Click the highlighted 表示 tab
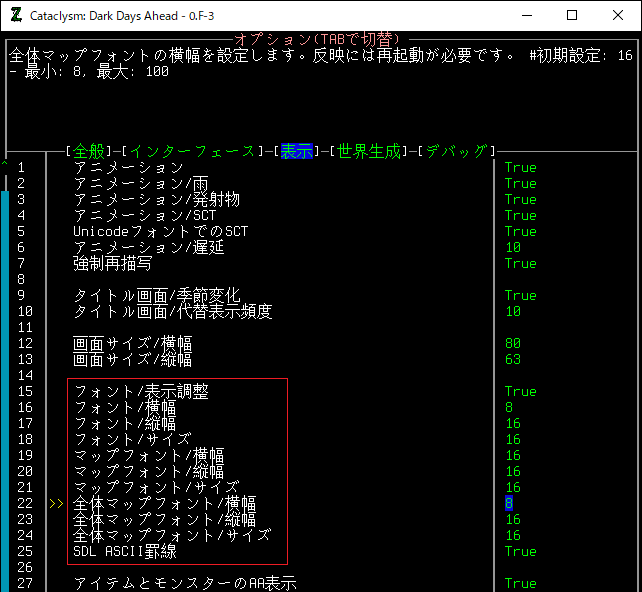Screen dimensions: 642x592 297,151
